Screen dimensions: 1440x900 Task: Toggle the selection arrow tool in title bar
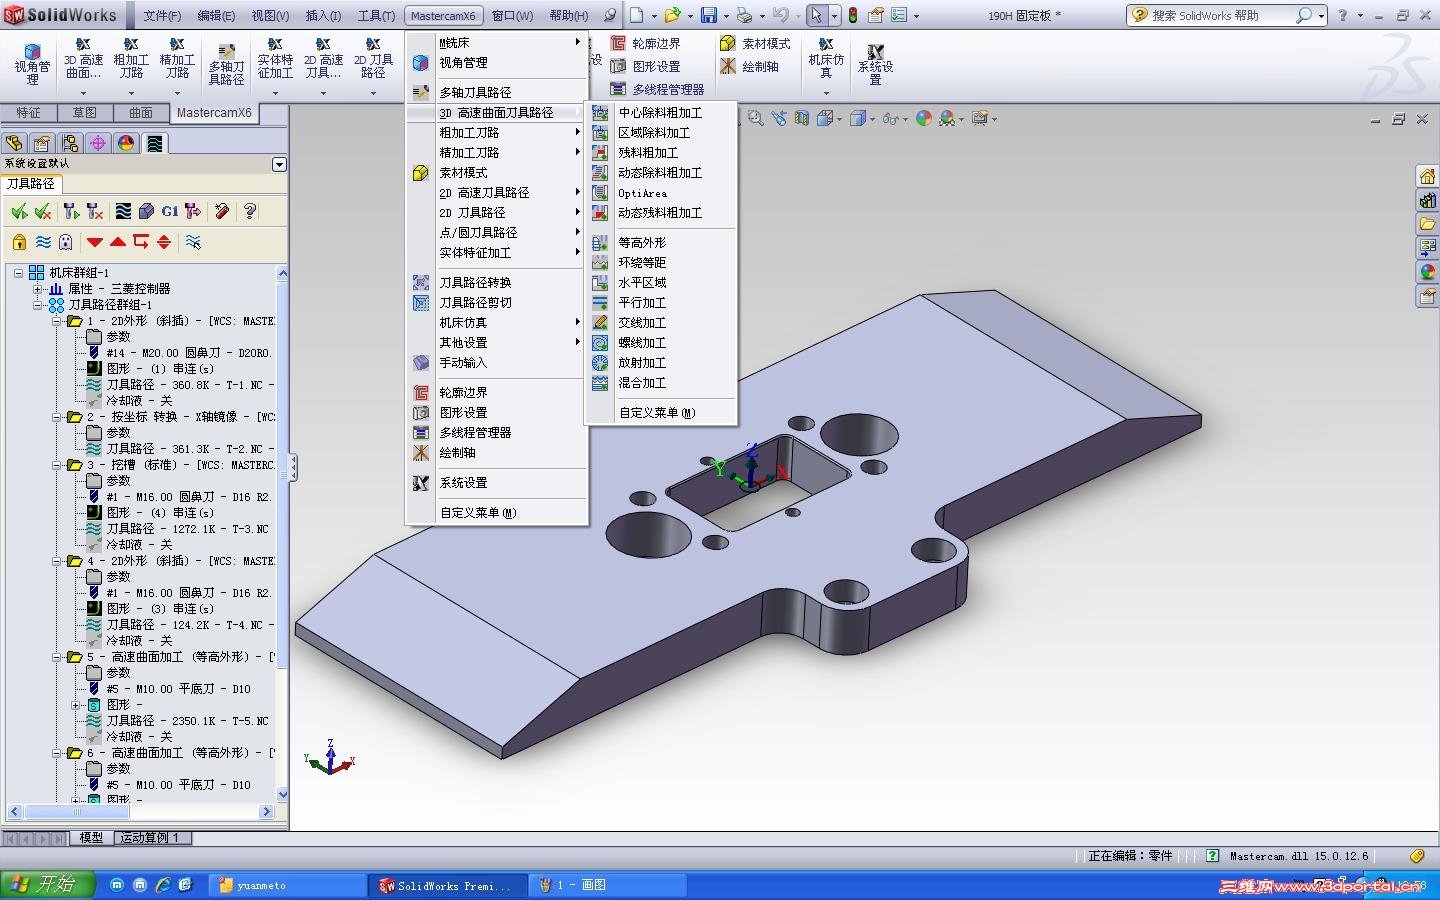pyautogui.click(x=816, y=15)
